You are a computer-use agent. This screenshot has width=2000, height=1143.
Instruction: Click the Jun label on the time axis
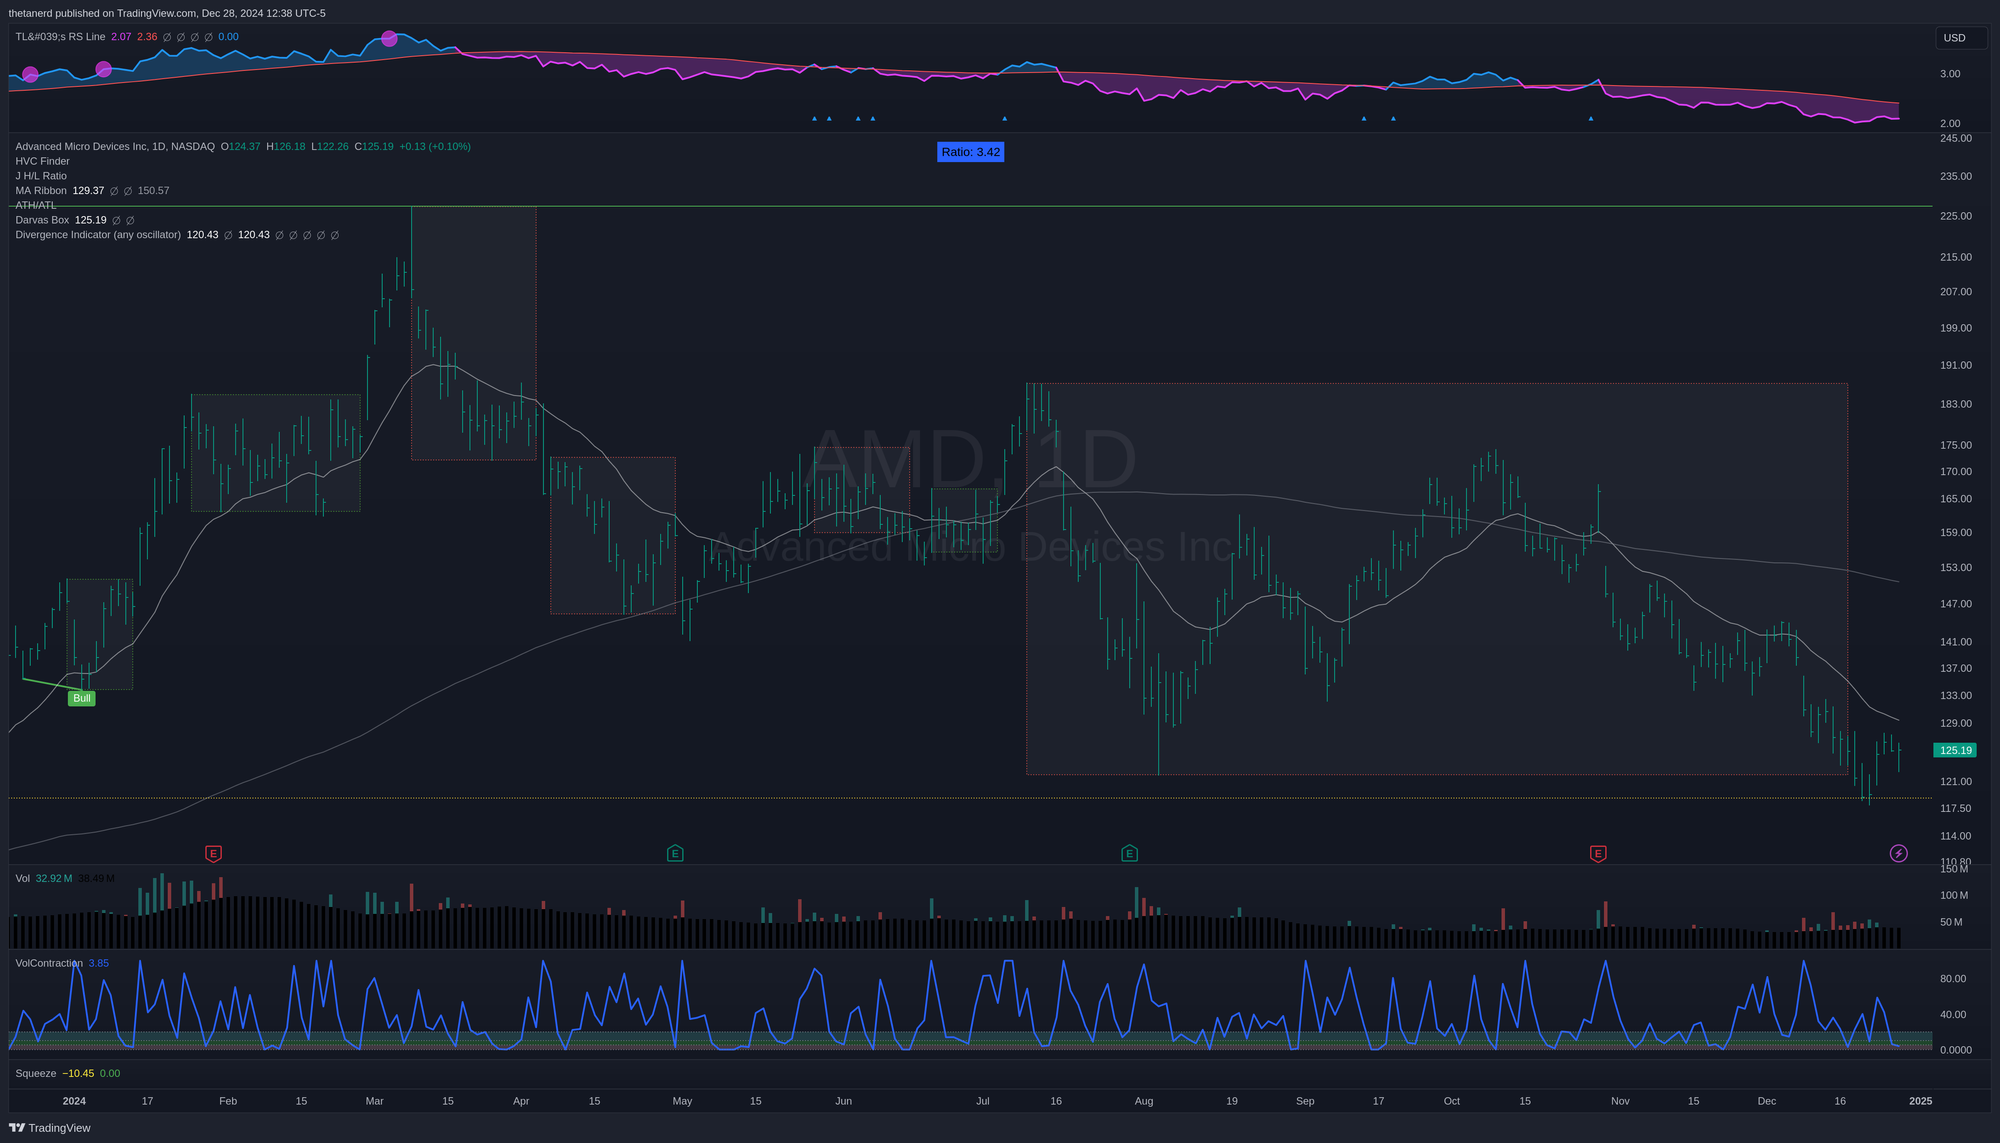[844, 1101]
